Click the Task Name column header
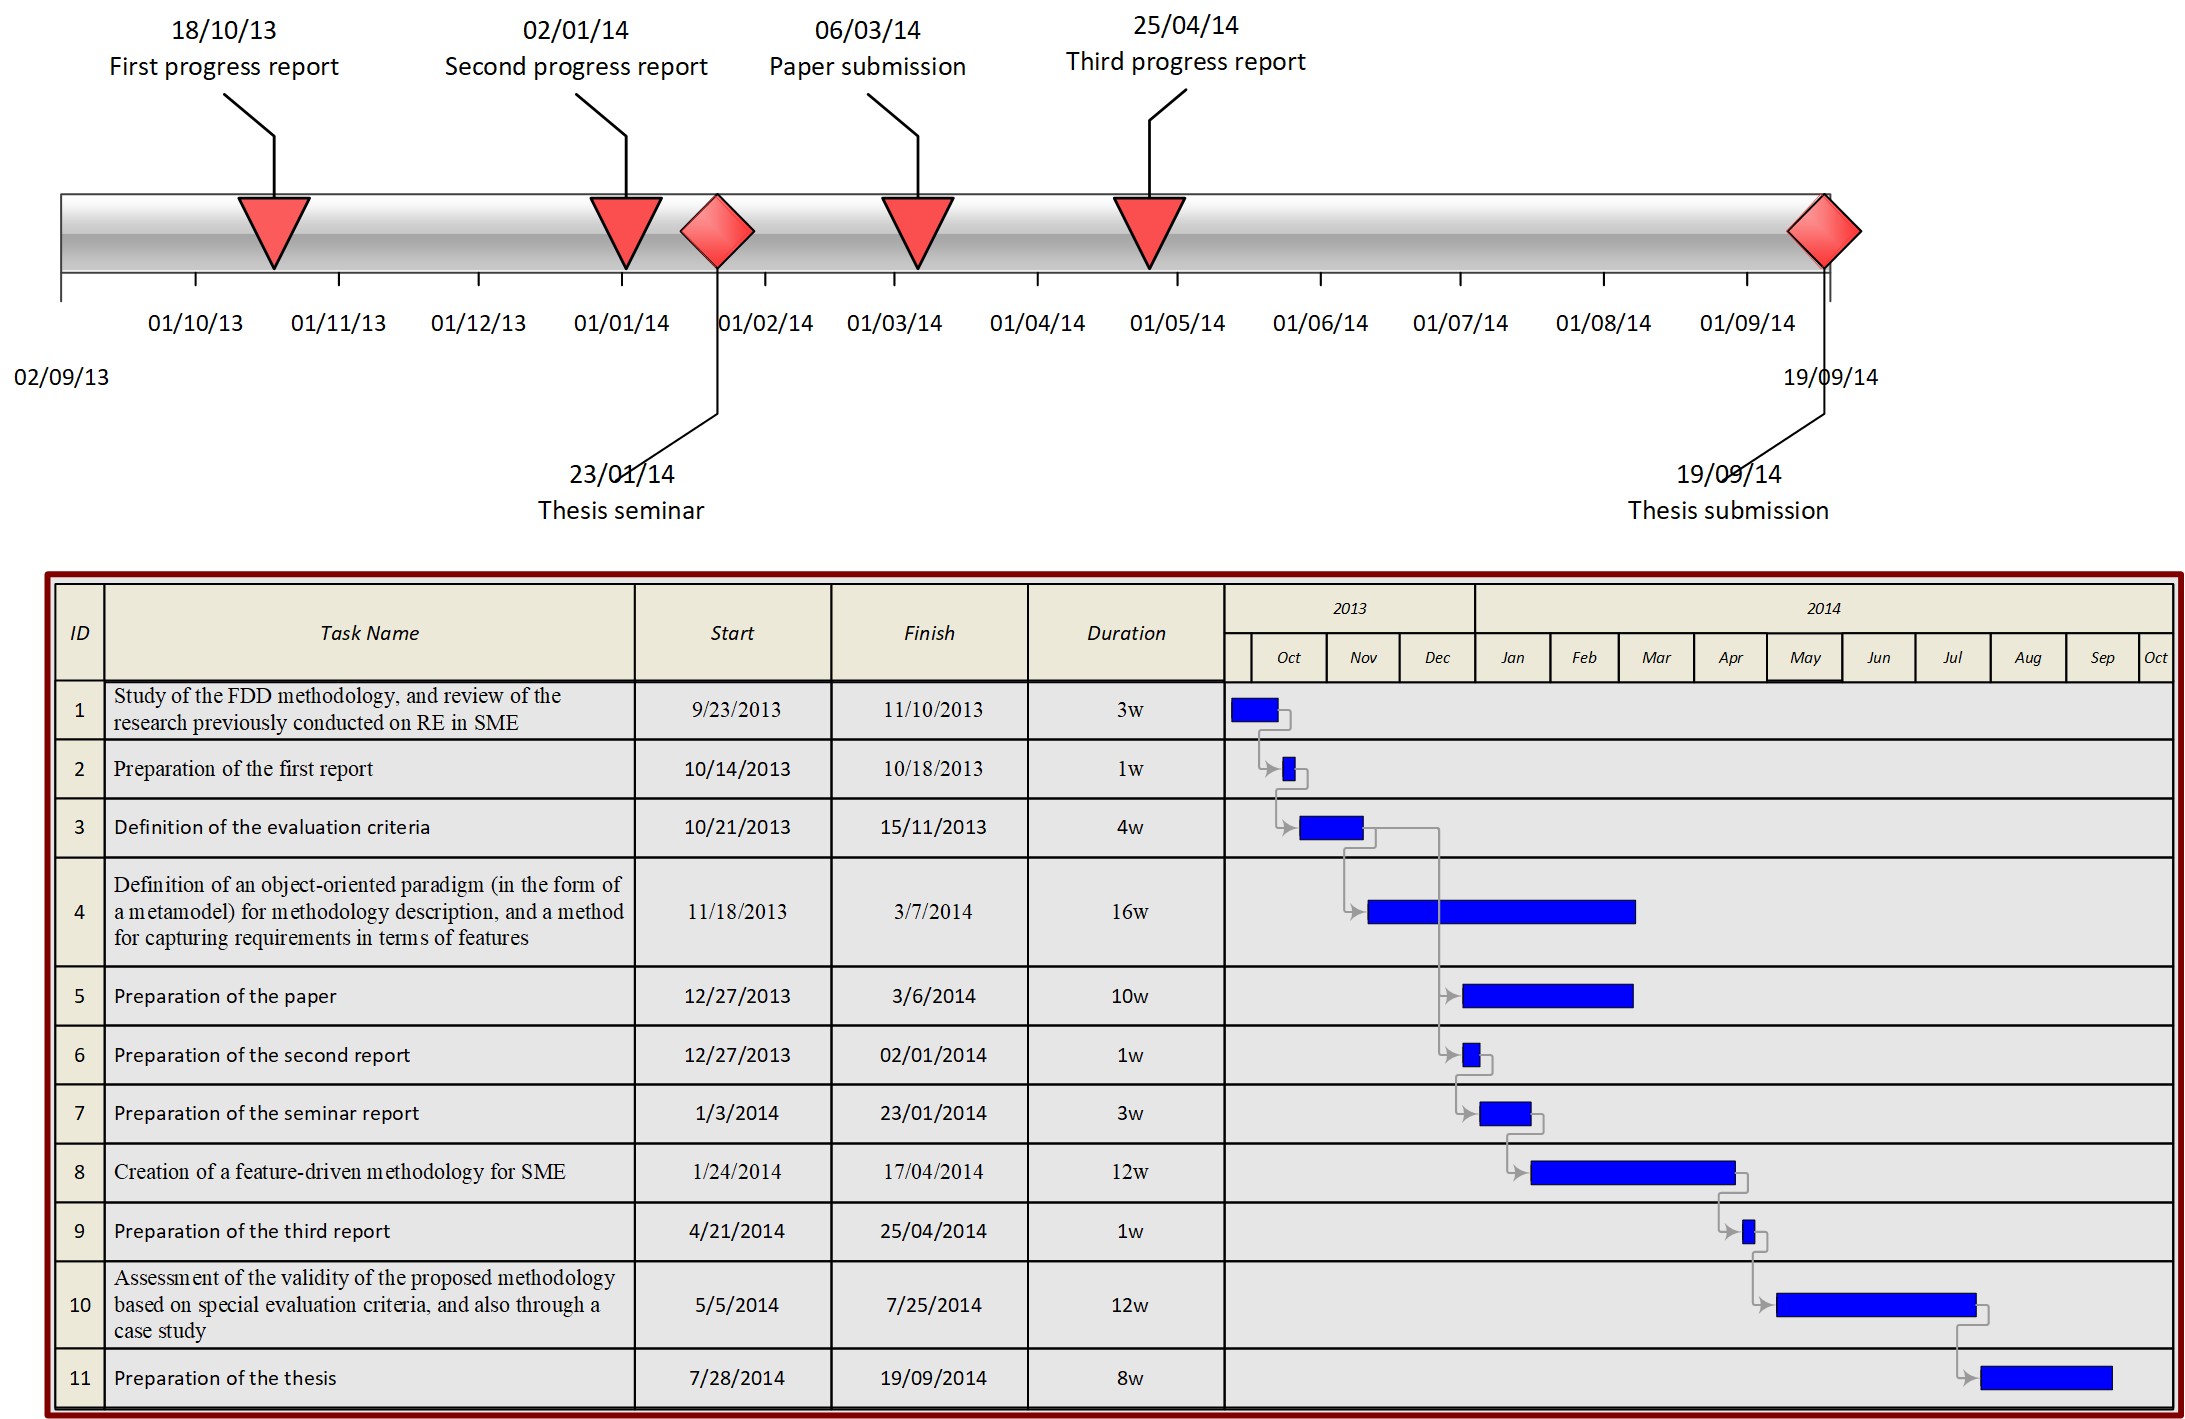Screen dimensions: 2185x1419 tap(369, 633)
